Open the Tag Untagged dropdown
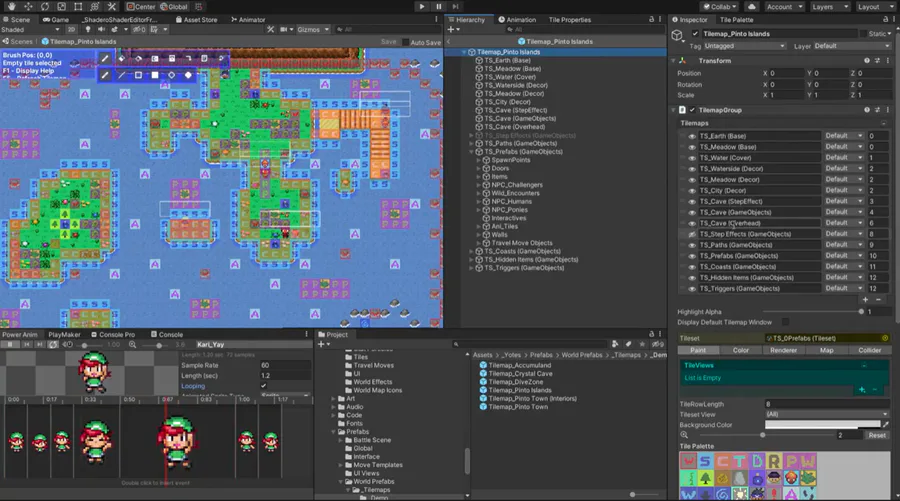Screen dimensions: 900x501 [744, 46]
